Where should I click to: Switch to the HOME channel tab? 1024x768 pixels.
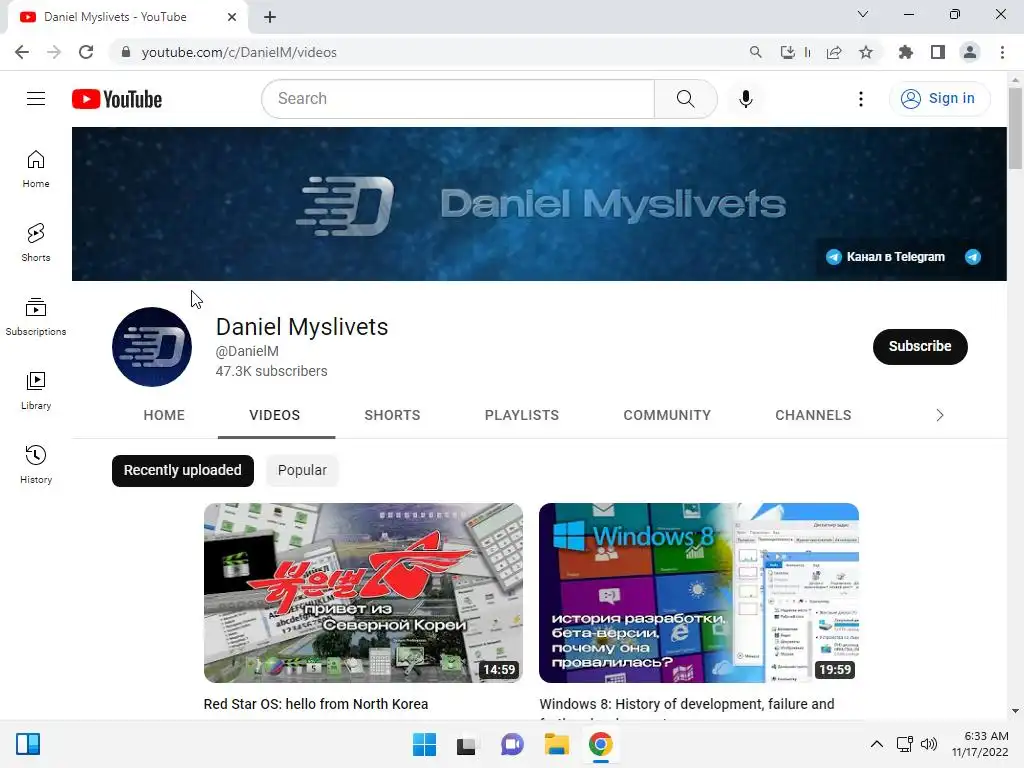(164, 415)
